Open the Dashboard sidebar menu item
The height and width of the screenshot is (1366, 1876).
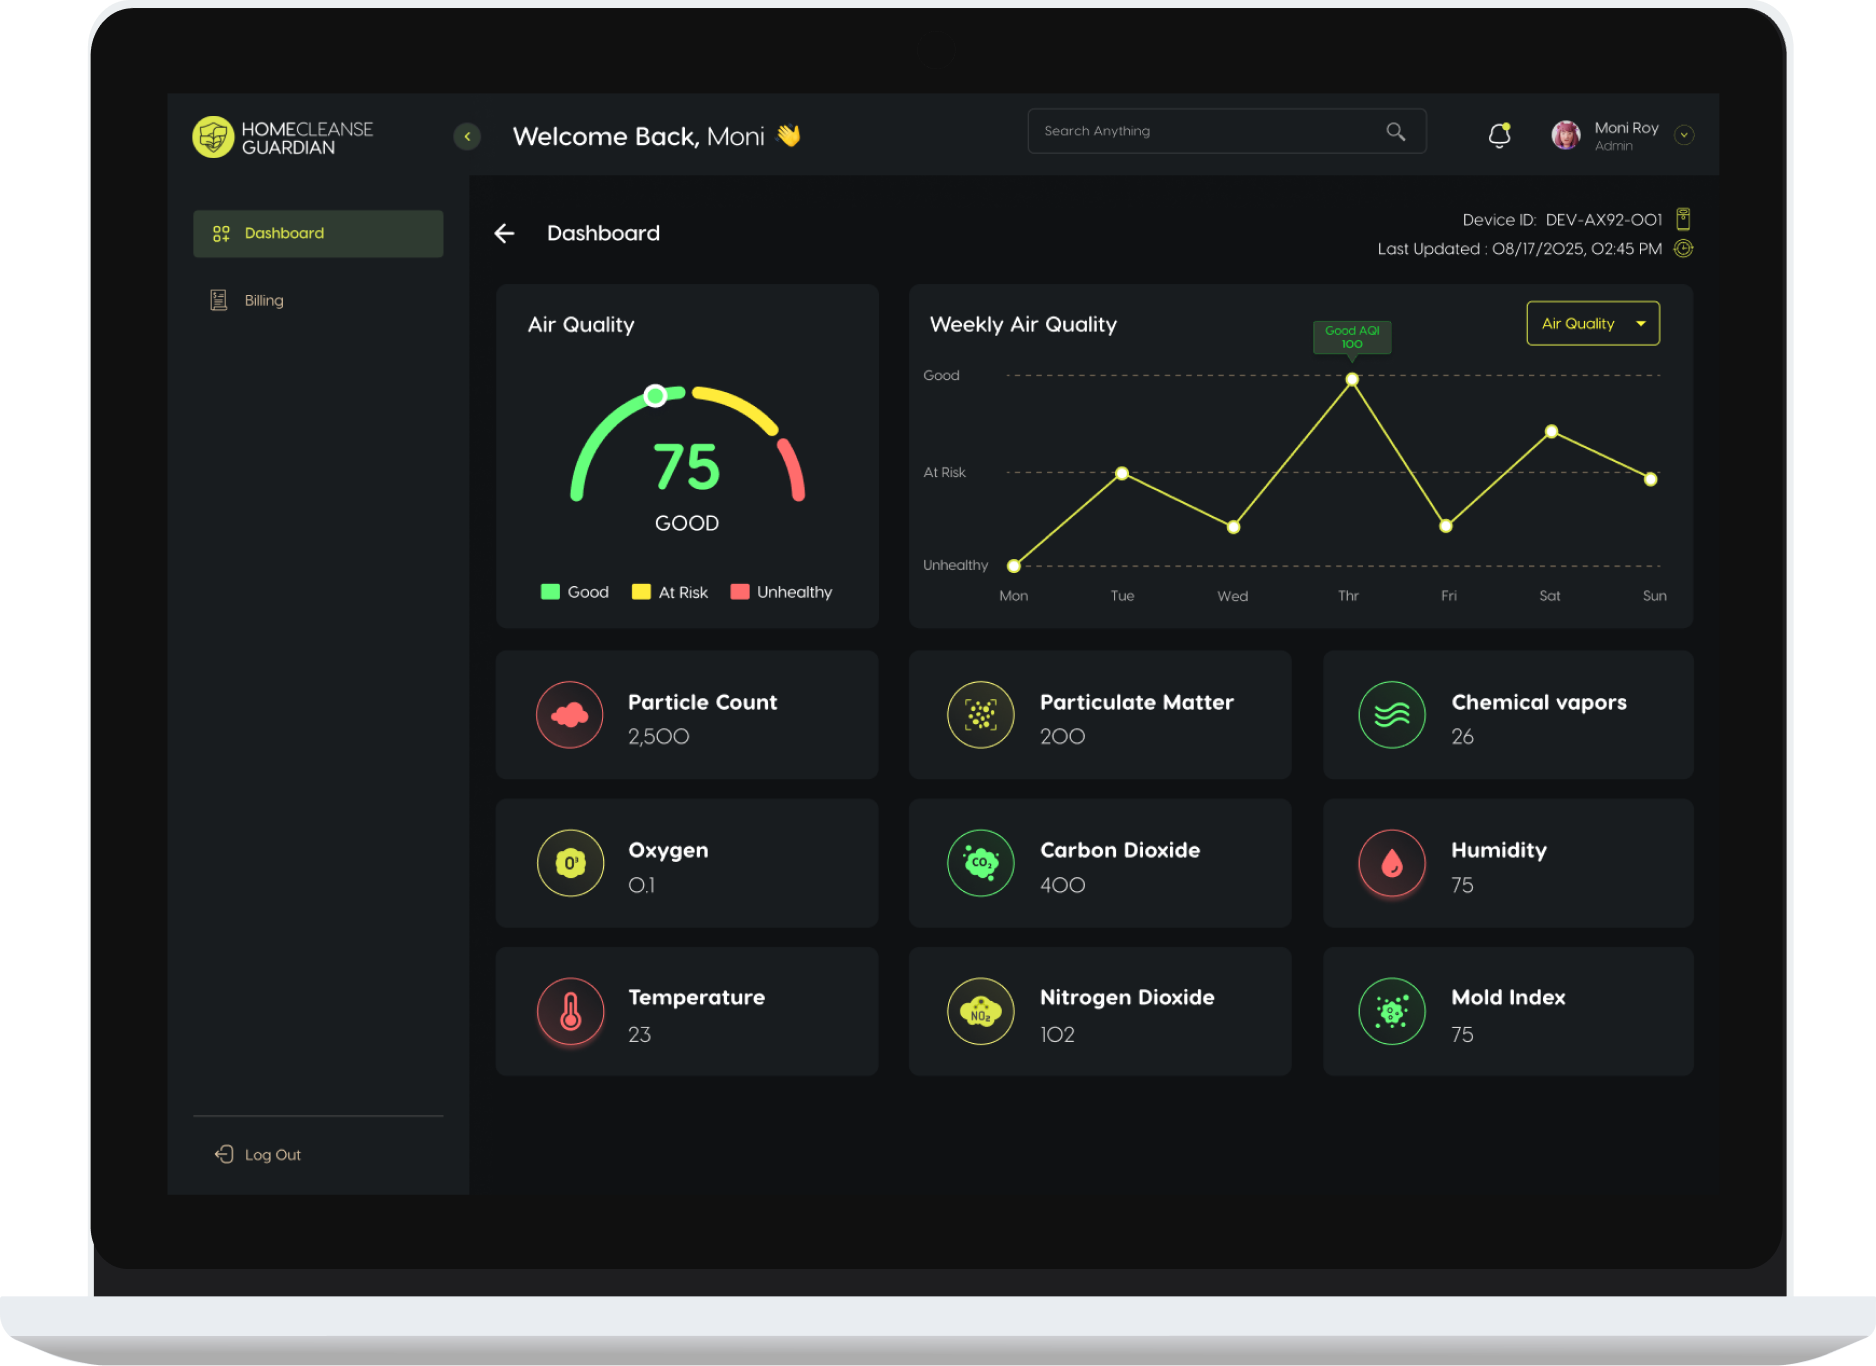point(318,233)
